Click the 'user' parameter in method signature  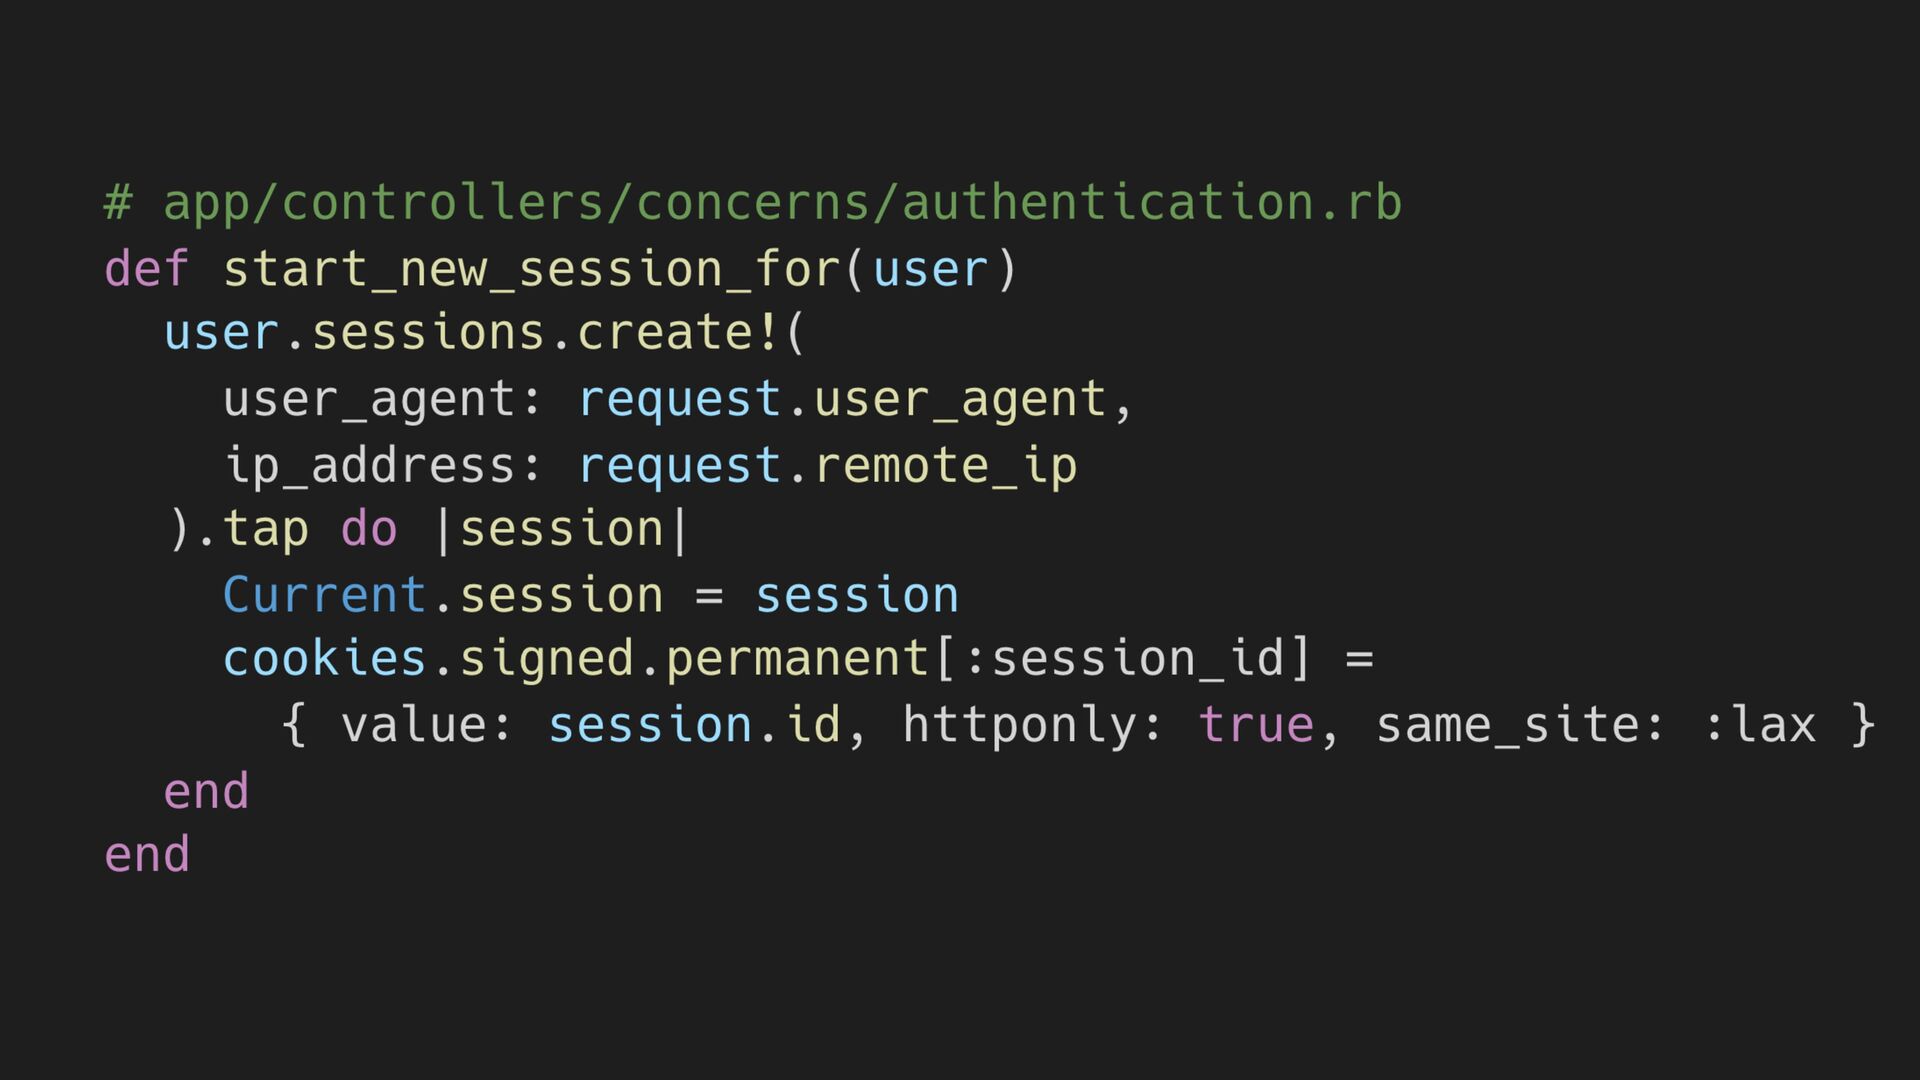tap(930, 270)
